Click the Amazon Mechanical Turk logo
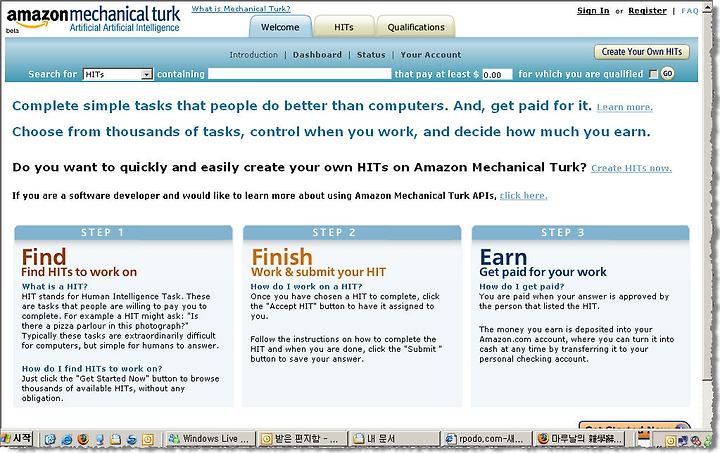This screenshot has width=720, height=453. pos(93,19)
